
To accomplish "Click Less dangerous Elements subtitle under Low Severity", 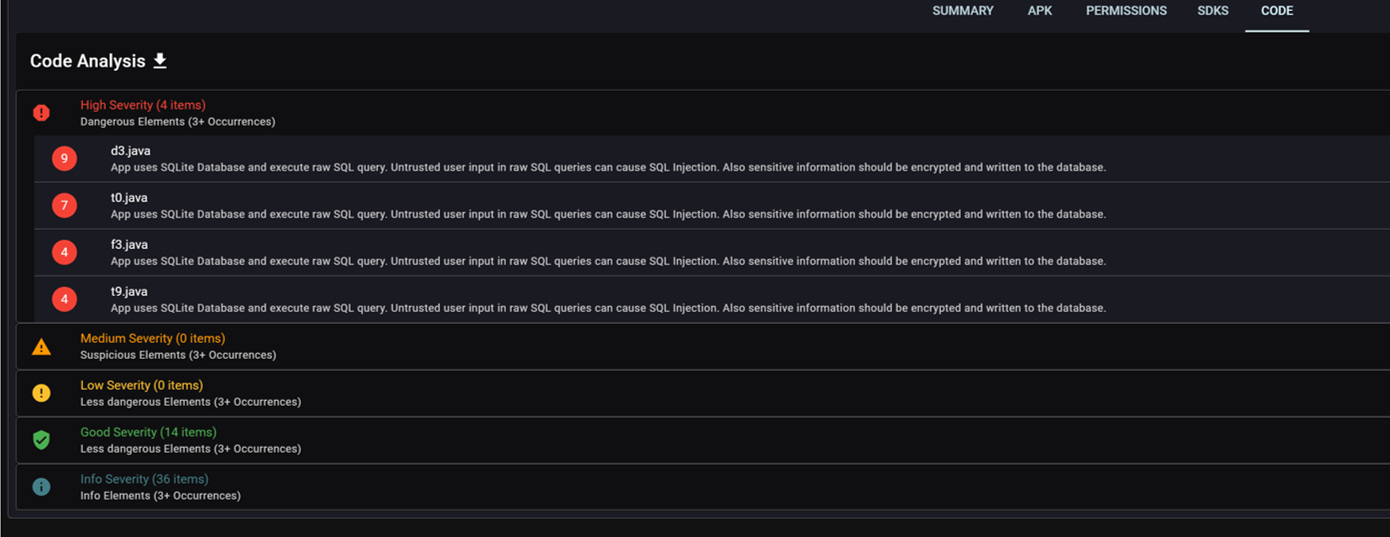I will click(191, 402).
